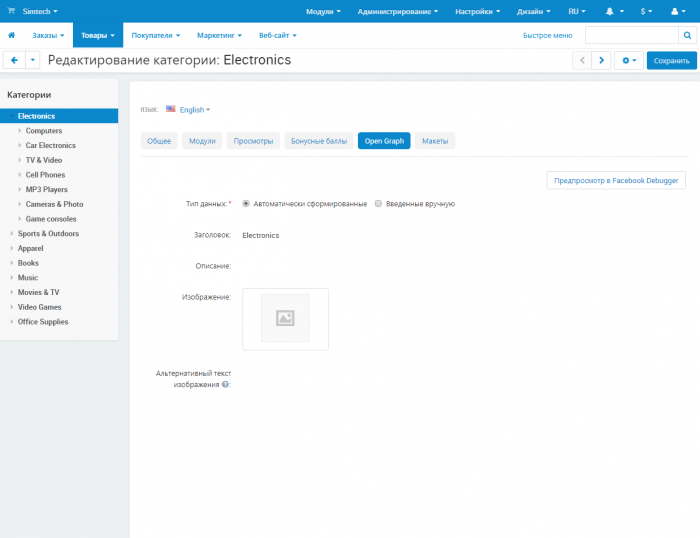Click the search magnifier button
The width and height of the screenshot is (700, 538).
687,35
